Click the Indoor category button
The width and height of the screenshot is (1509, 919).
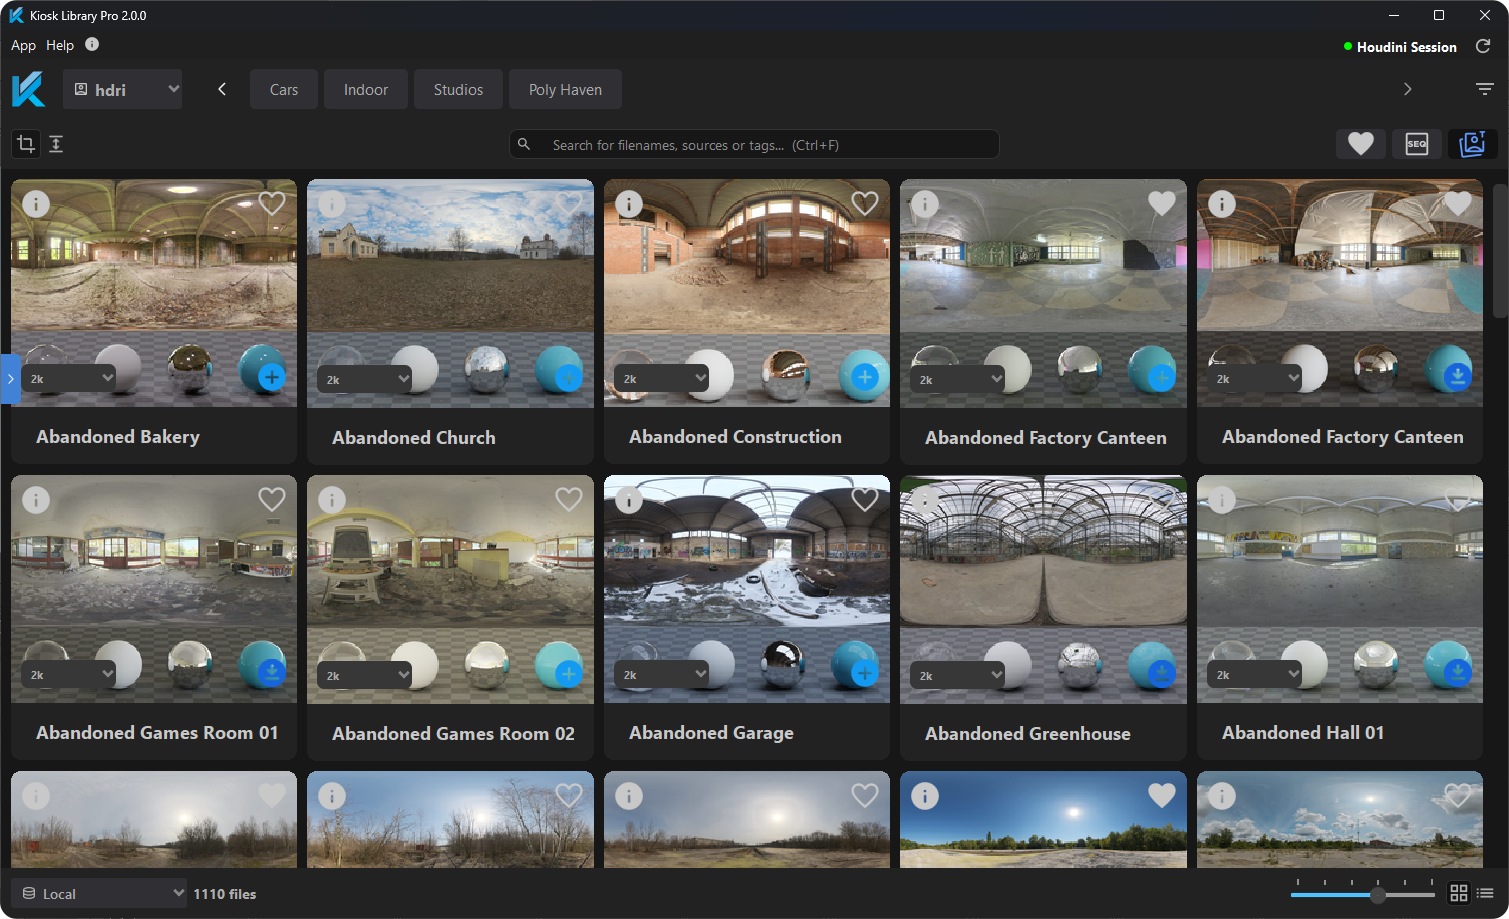(366, 89)
